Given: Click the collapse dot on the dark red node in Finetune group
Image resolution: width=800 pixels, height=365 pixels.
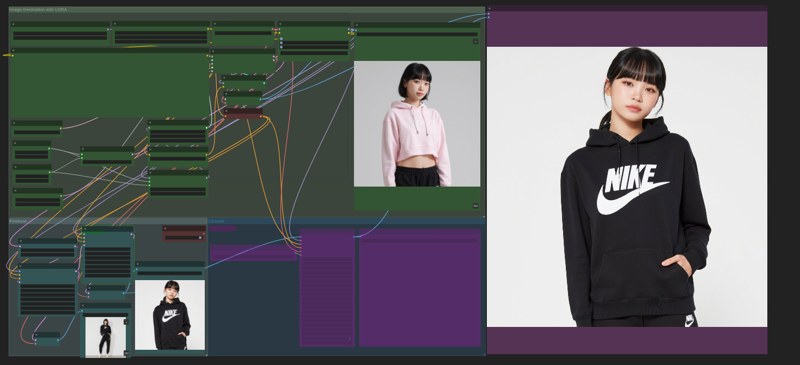Looking at the screenshot, I should 165,228.
